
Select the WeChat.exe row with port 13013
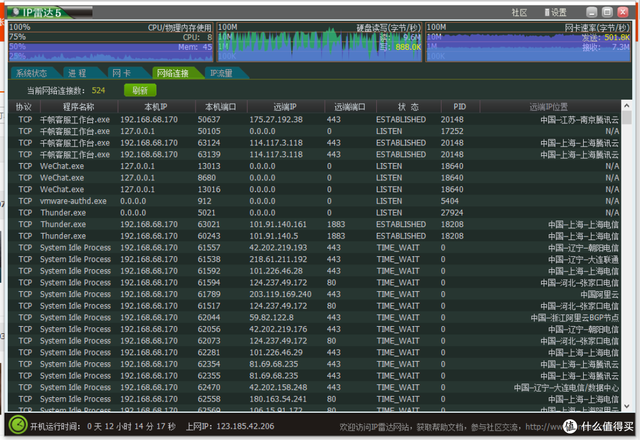coord(314,166)
